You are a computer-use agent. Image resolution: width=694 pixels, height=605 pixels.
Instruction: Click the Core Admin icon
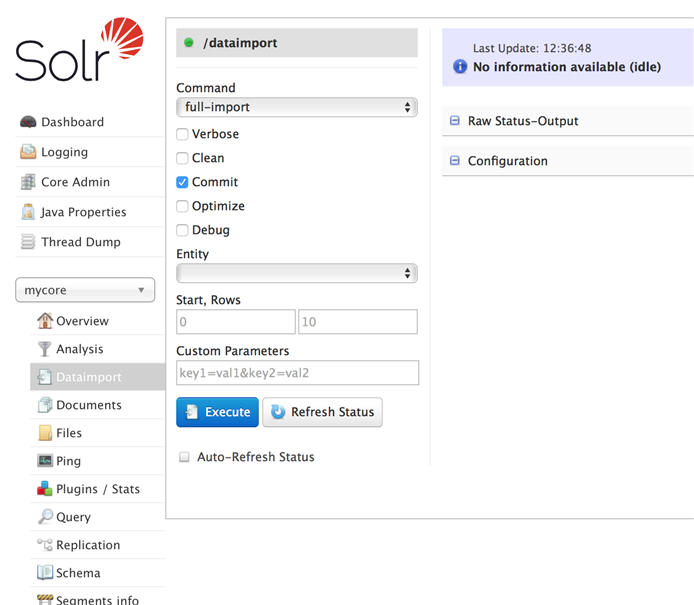(28, 182)
